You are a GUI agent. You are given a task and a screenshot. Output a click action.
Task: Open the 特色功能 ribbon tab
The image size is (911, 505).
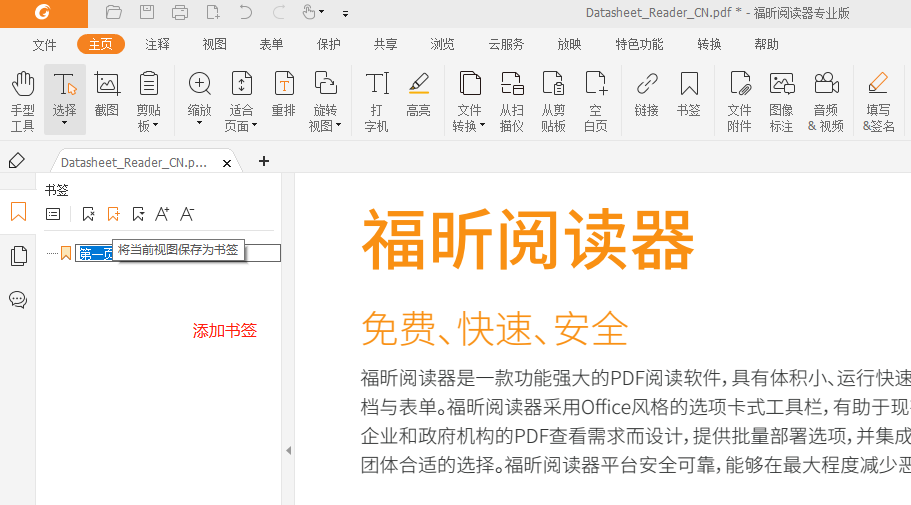coord(639,44)
